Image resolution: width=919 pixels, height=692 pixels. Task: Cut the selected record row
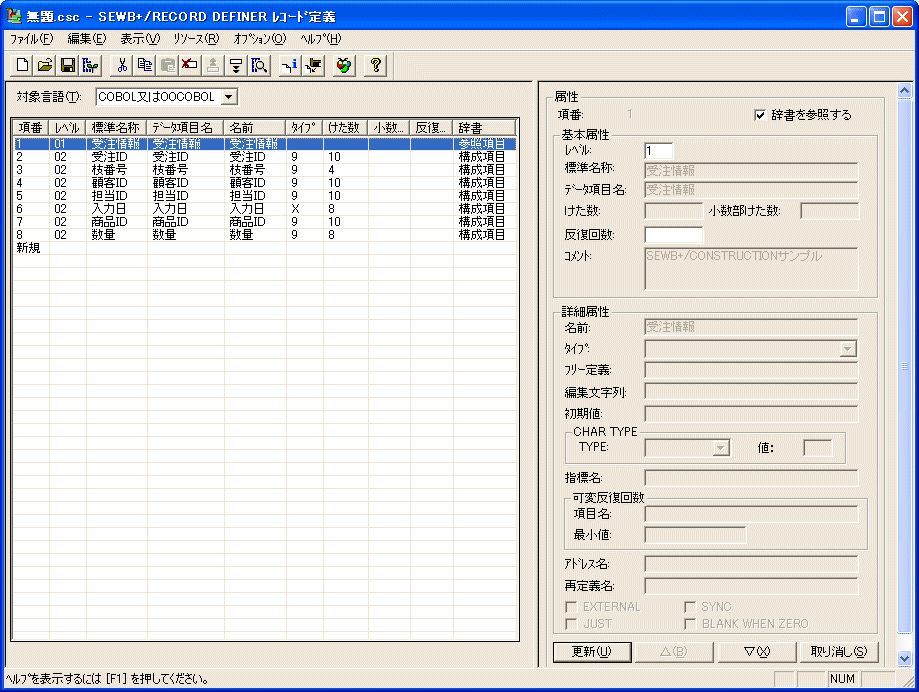click(122, 64)
